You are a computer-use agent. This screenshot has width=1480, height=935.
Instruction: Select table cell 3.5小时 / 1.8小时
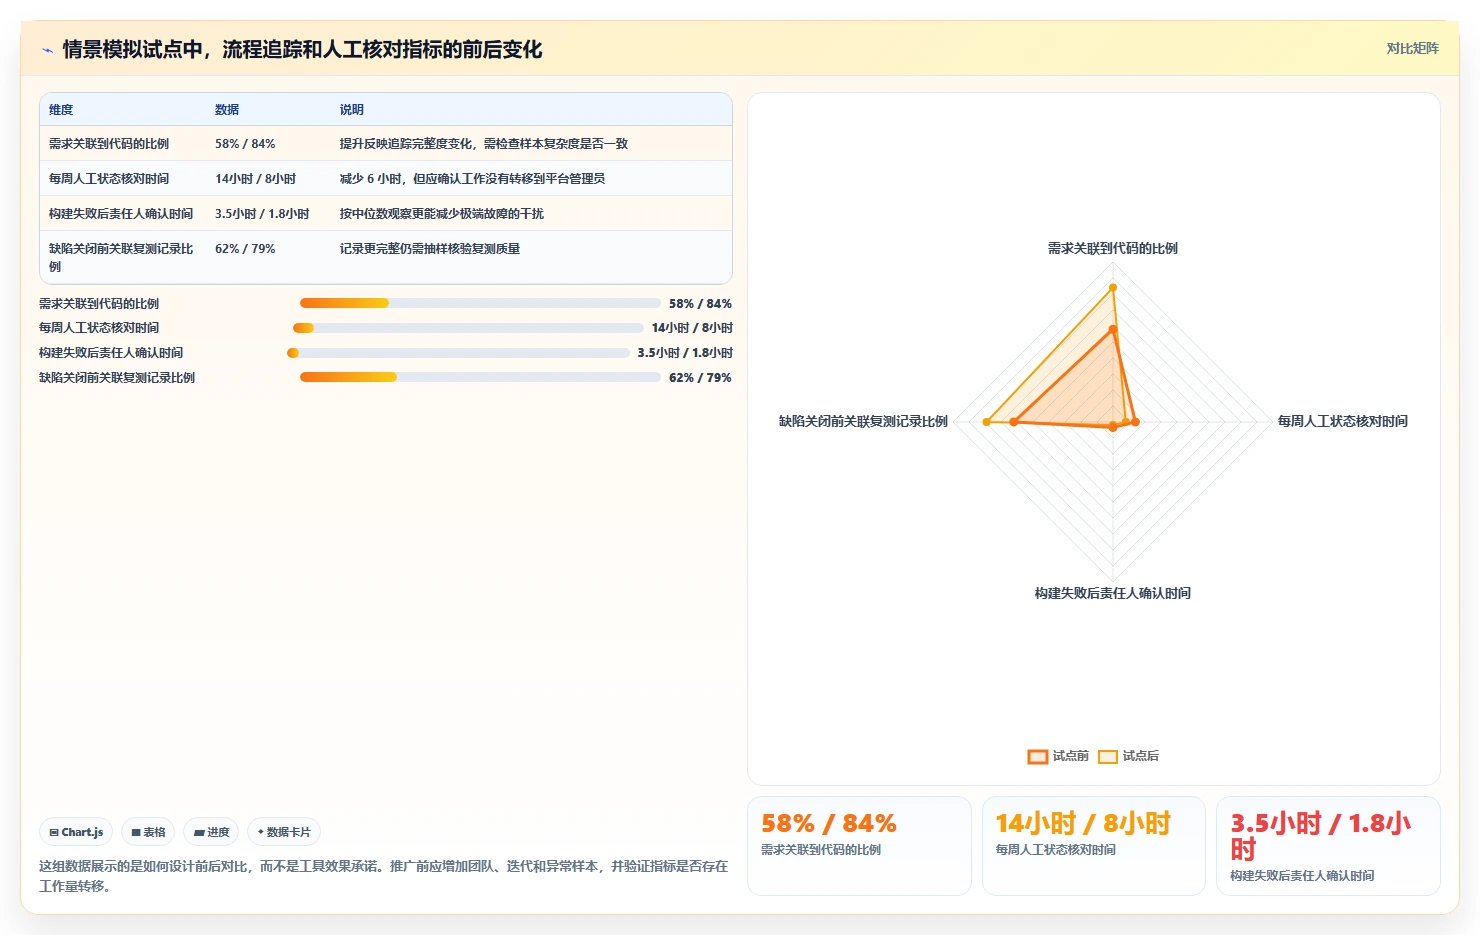(262, 214)
